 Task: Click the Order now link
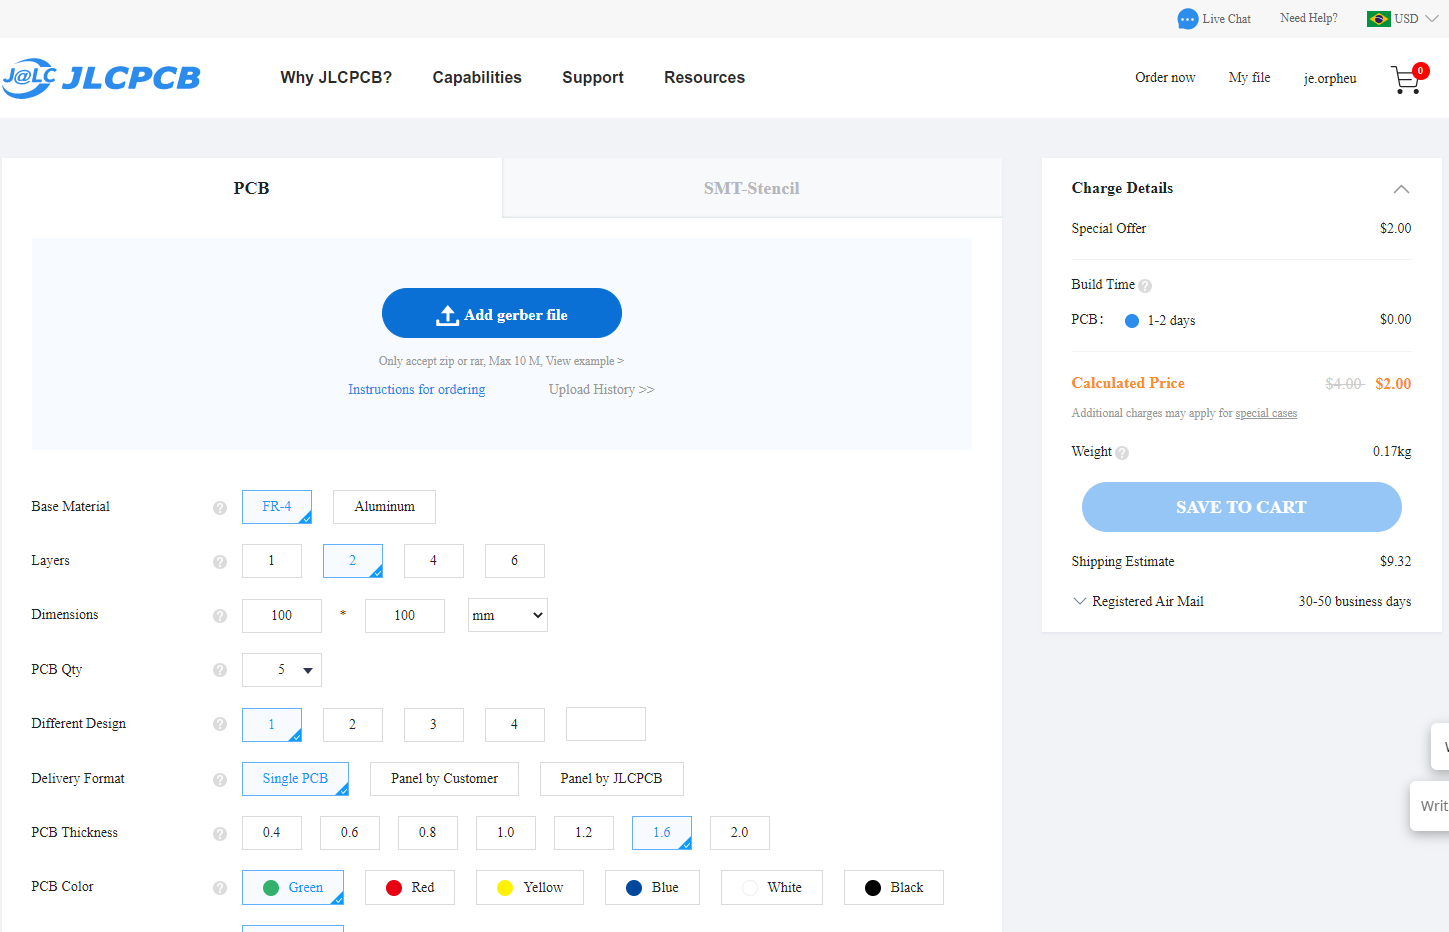pos(1165,78)
